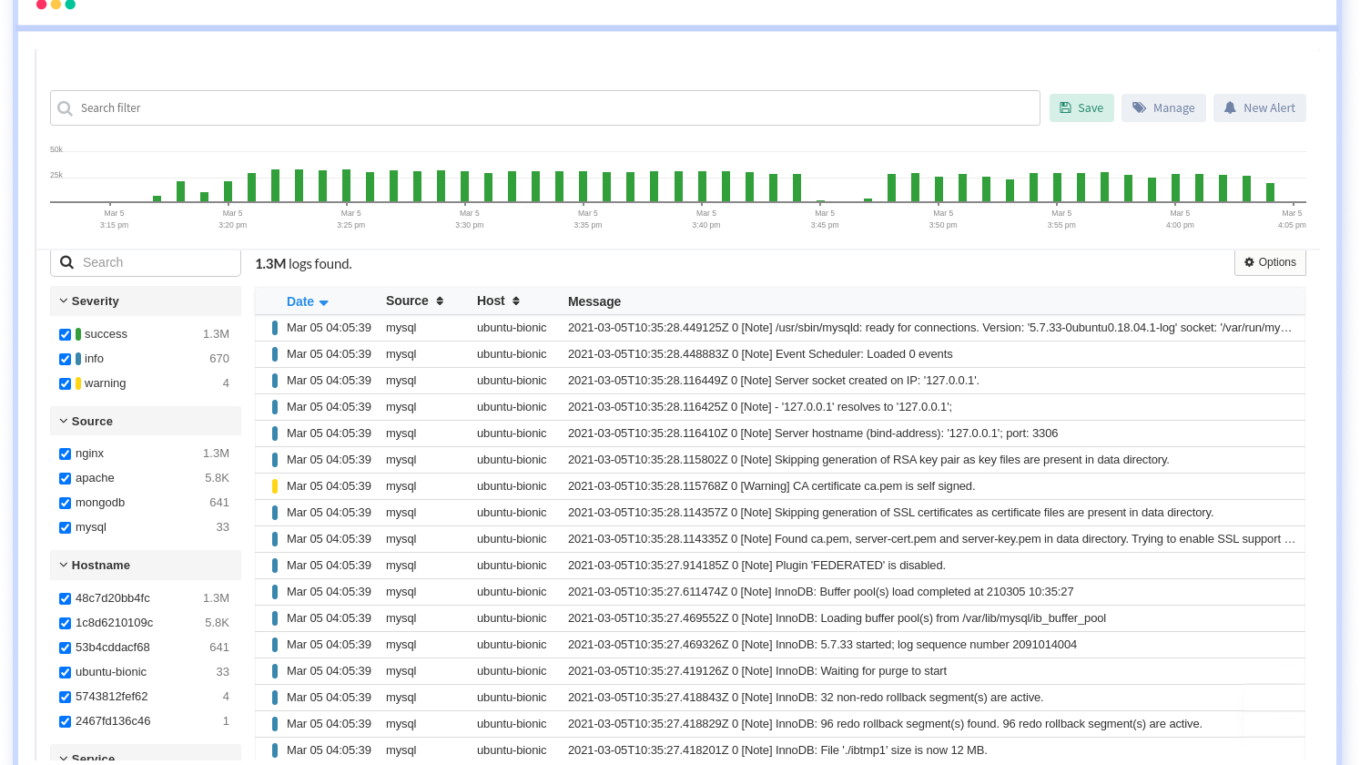Toggle the mongodb source checkbox
Viewport: 1360px width, 765px height.
pos(65,503)
